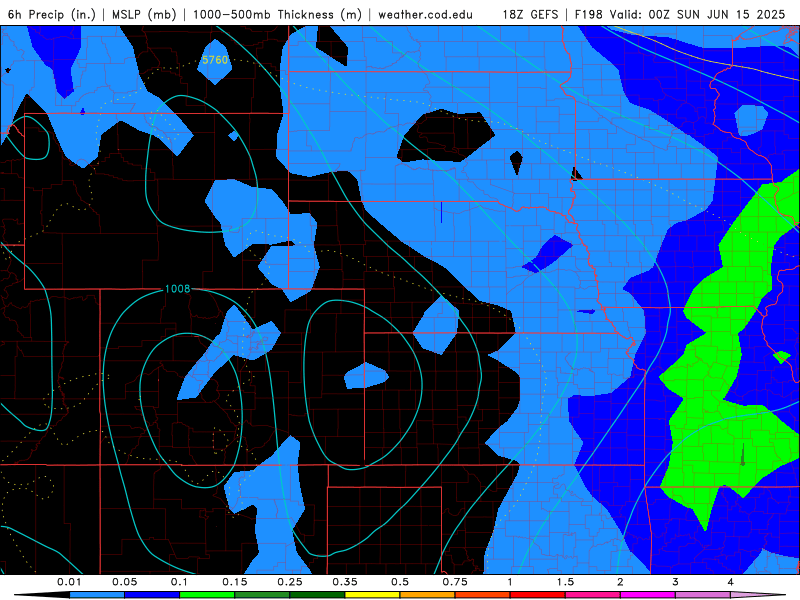Click the legend value 2
This screenshot has width=800, height=600.
[x=620, y=582]
